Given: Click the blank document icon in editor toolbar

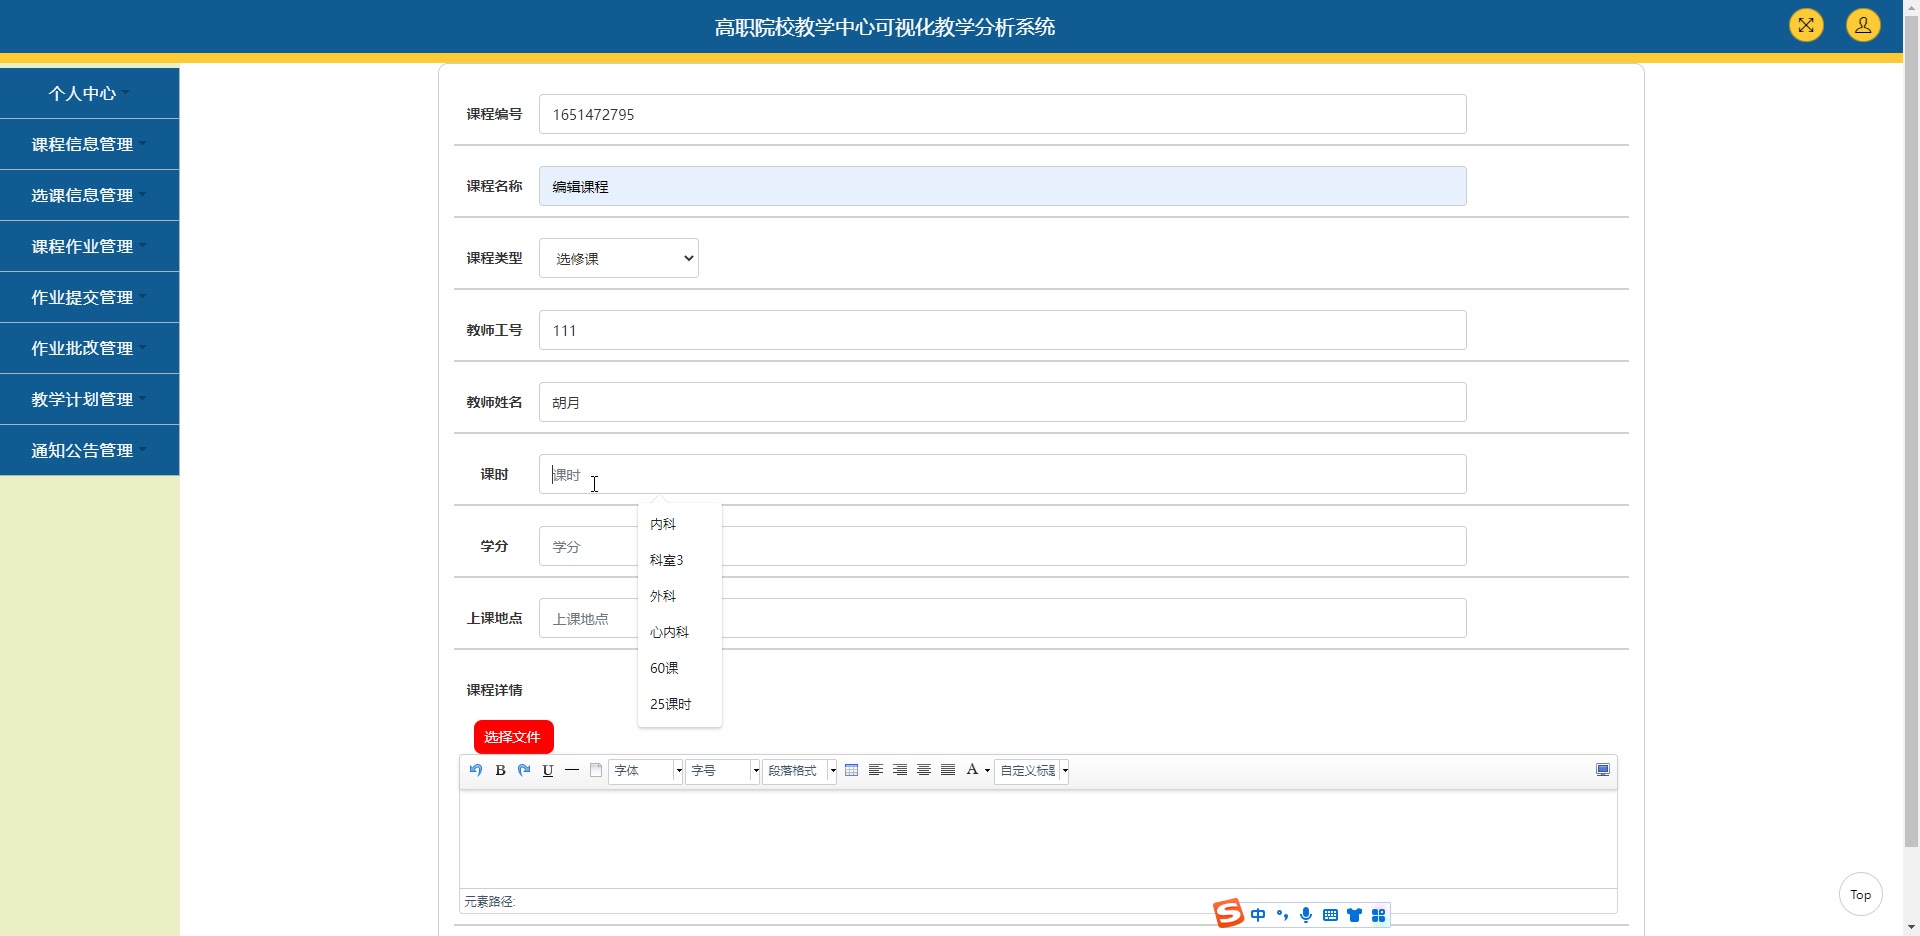Looking at the screenshot, I should point(596,770).
